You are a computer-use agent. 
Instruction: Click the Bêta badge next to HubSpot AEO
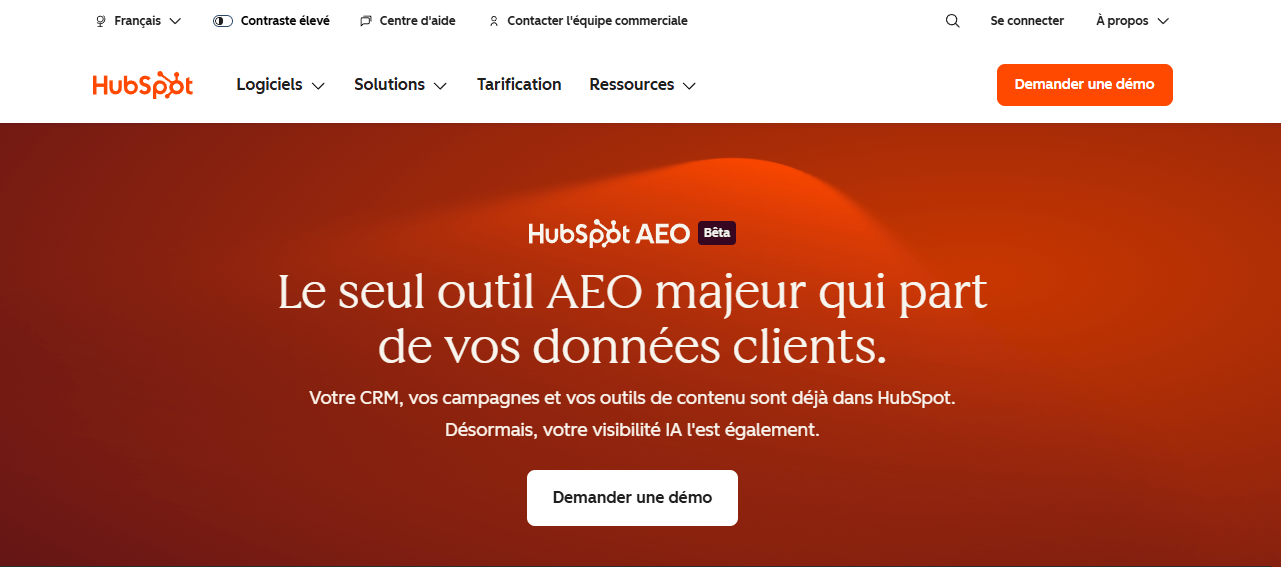tap(717, 233)
